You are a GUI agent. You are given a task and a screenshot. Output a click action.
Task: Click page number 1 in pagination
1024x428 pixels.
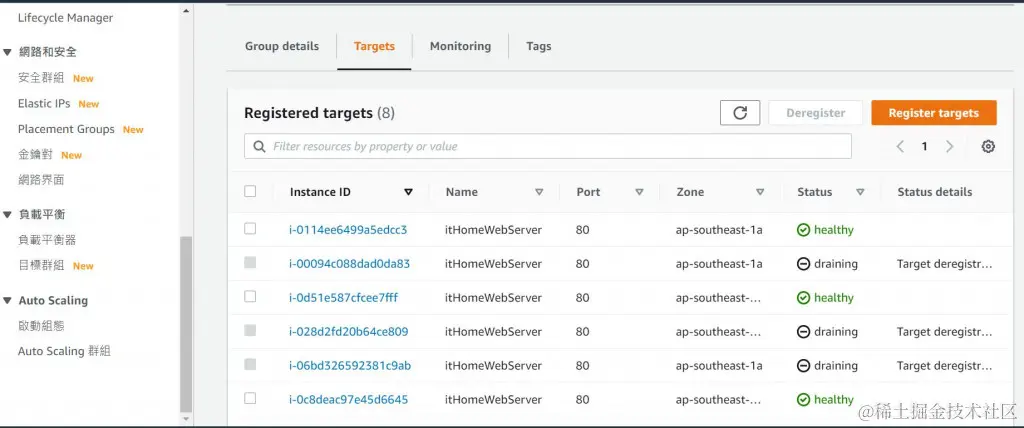[924, 146]
